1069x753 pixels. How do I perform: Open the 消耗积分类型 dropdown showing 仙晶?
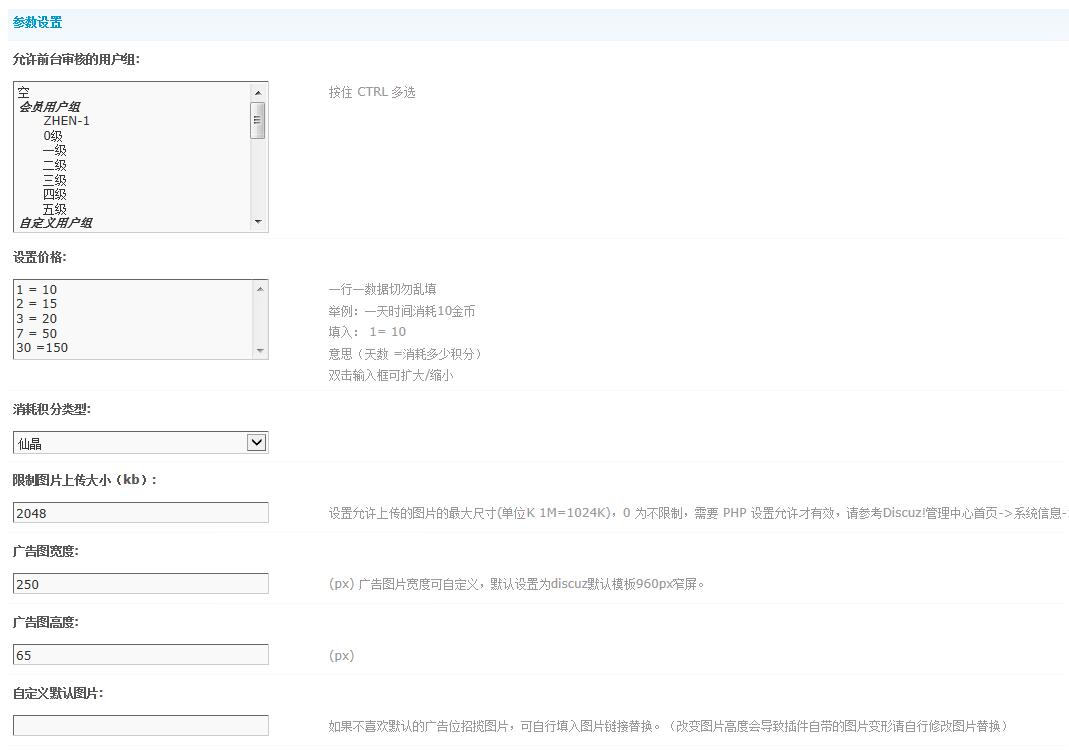tap(130, 443)
